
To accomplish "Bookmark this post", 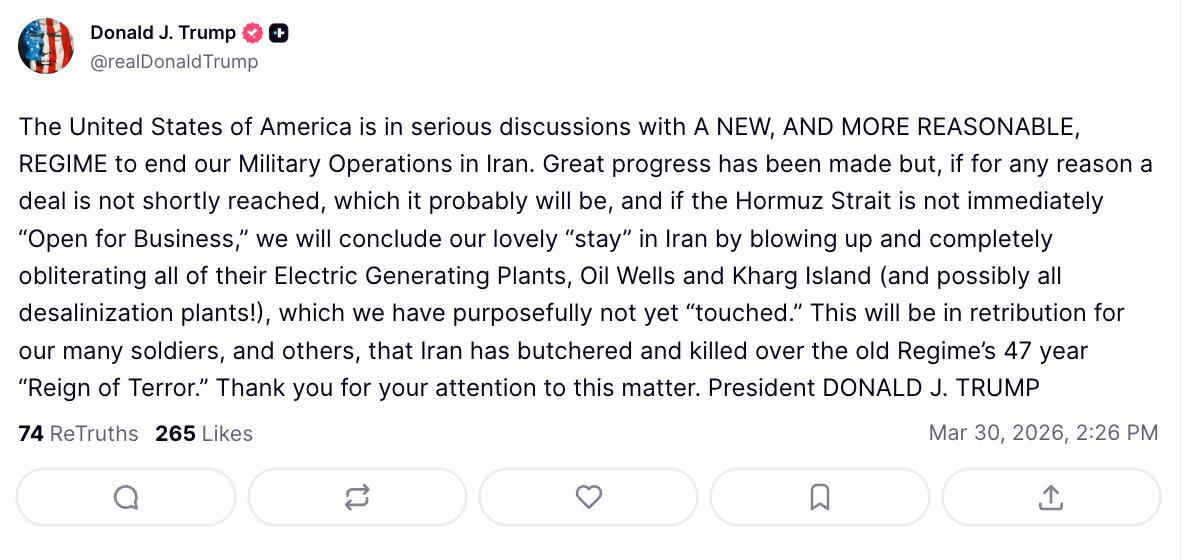I will tap(820, 497).
